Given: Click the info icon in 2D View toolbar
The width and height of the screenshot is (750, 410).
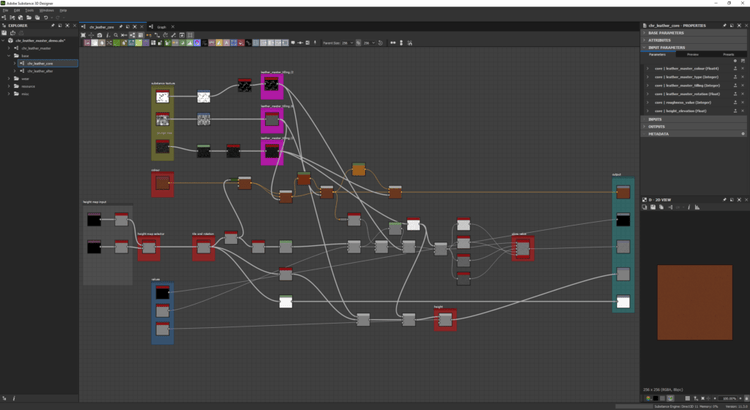Looking at the screenshot, I should (x=688, y=207).
